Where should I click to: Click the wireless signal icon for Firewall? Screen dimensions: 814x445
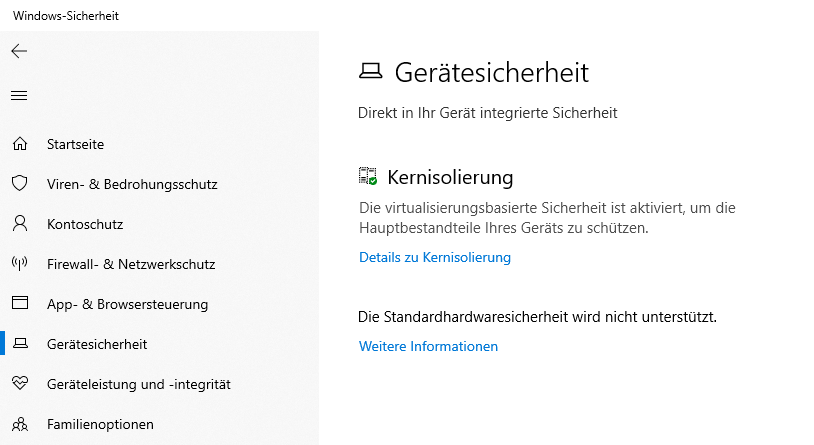tap(19, 264)
